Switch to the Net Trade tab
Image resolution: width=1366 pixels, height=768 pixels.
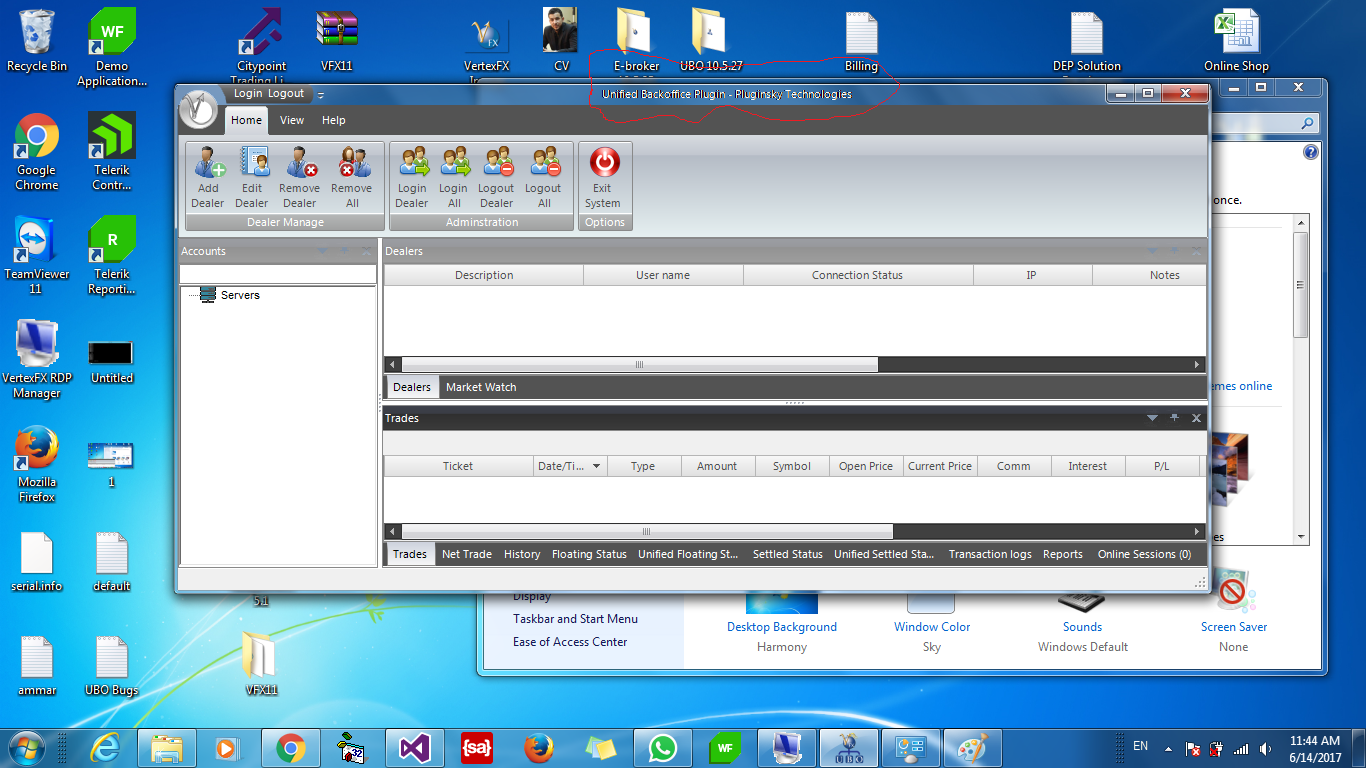[467, 554]
